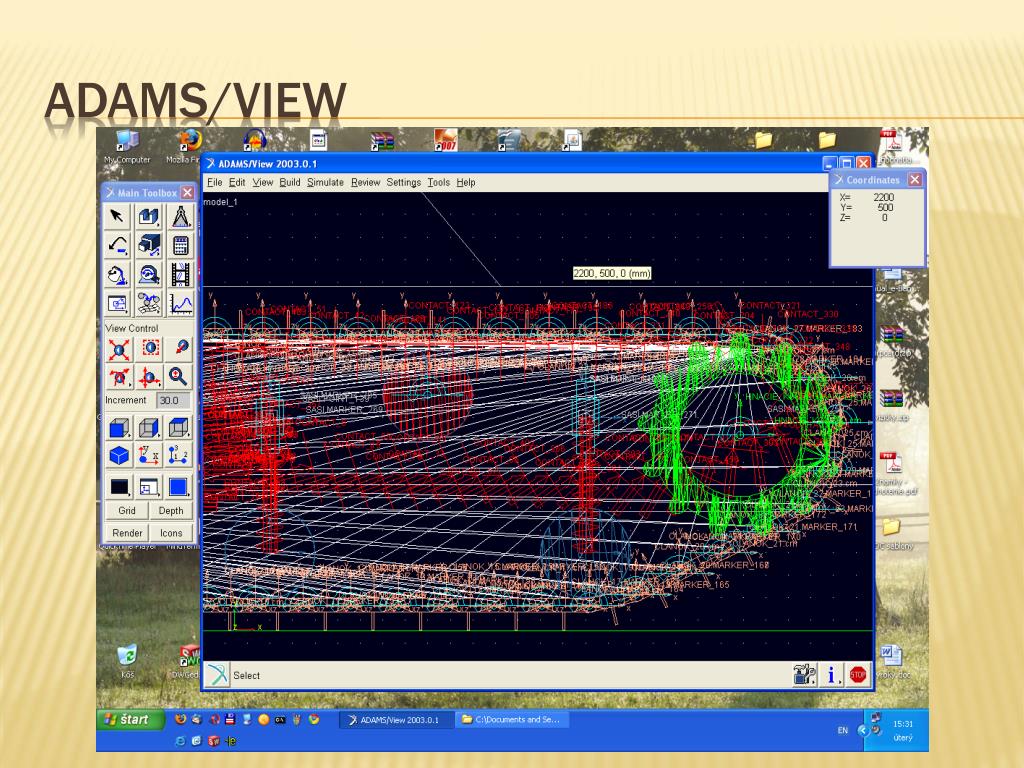Click the fit view to window icon
The height and width of the screenshot is (768, 1024).
point(119,349)
